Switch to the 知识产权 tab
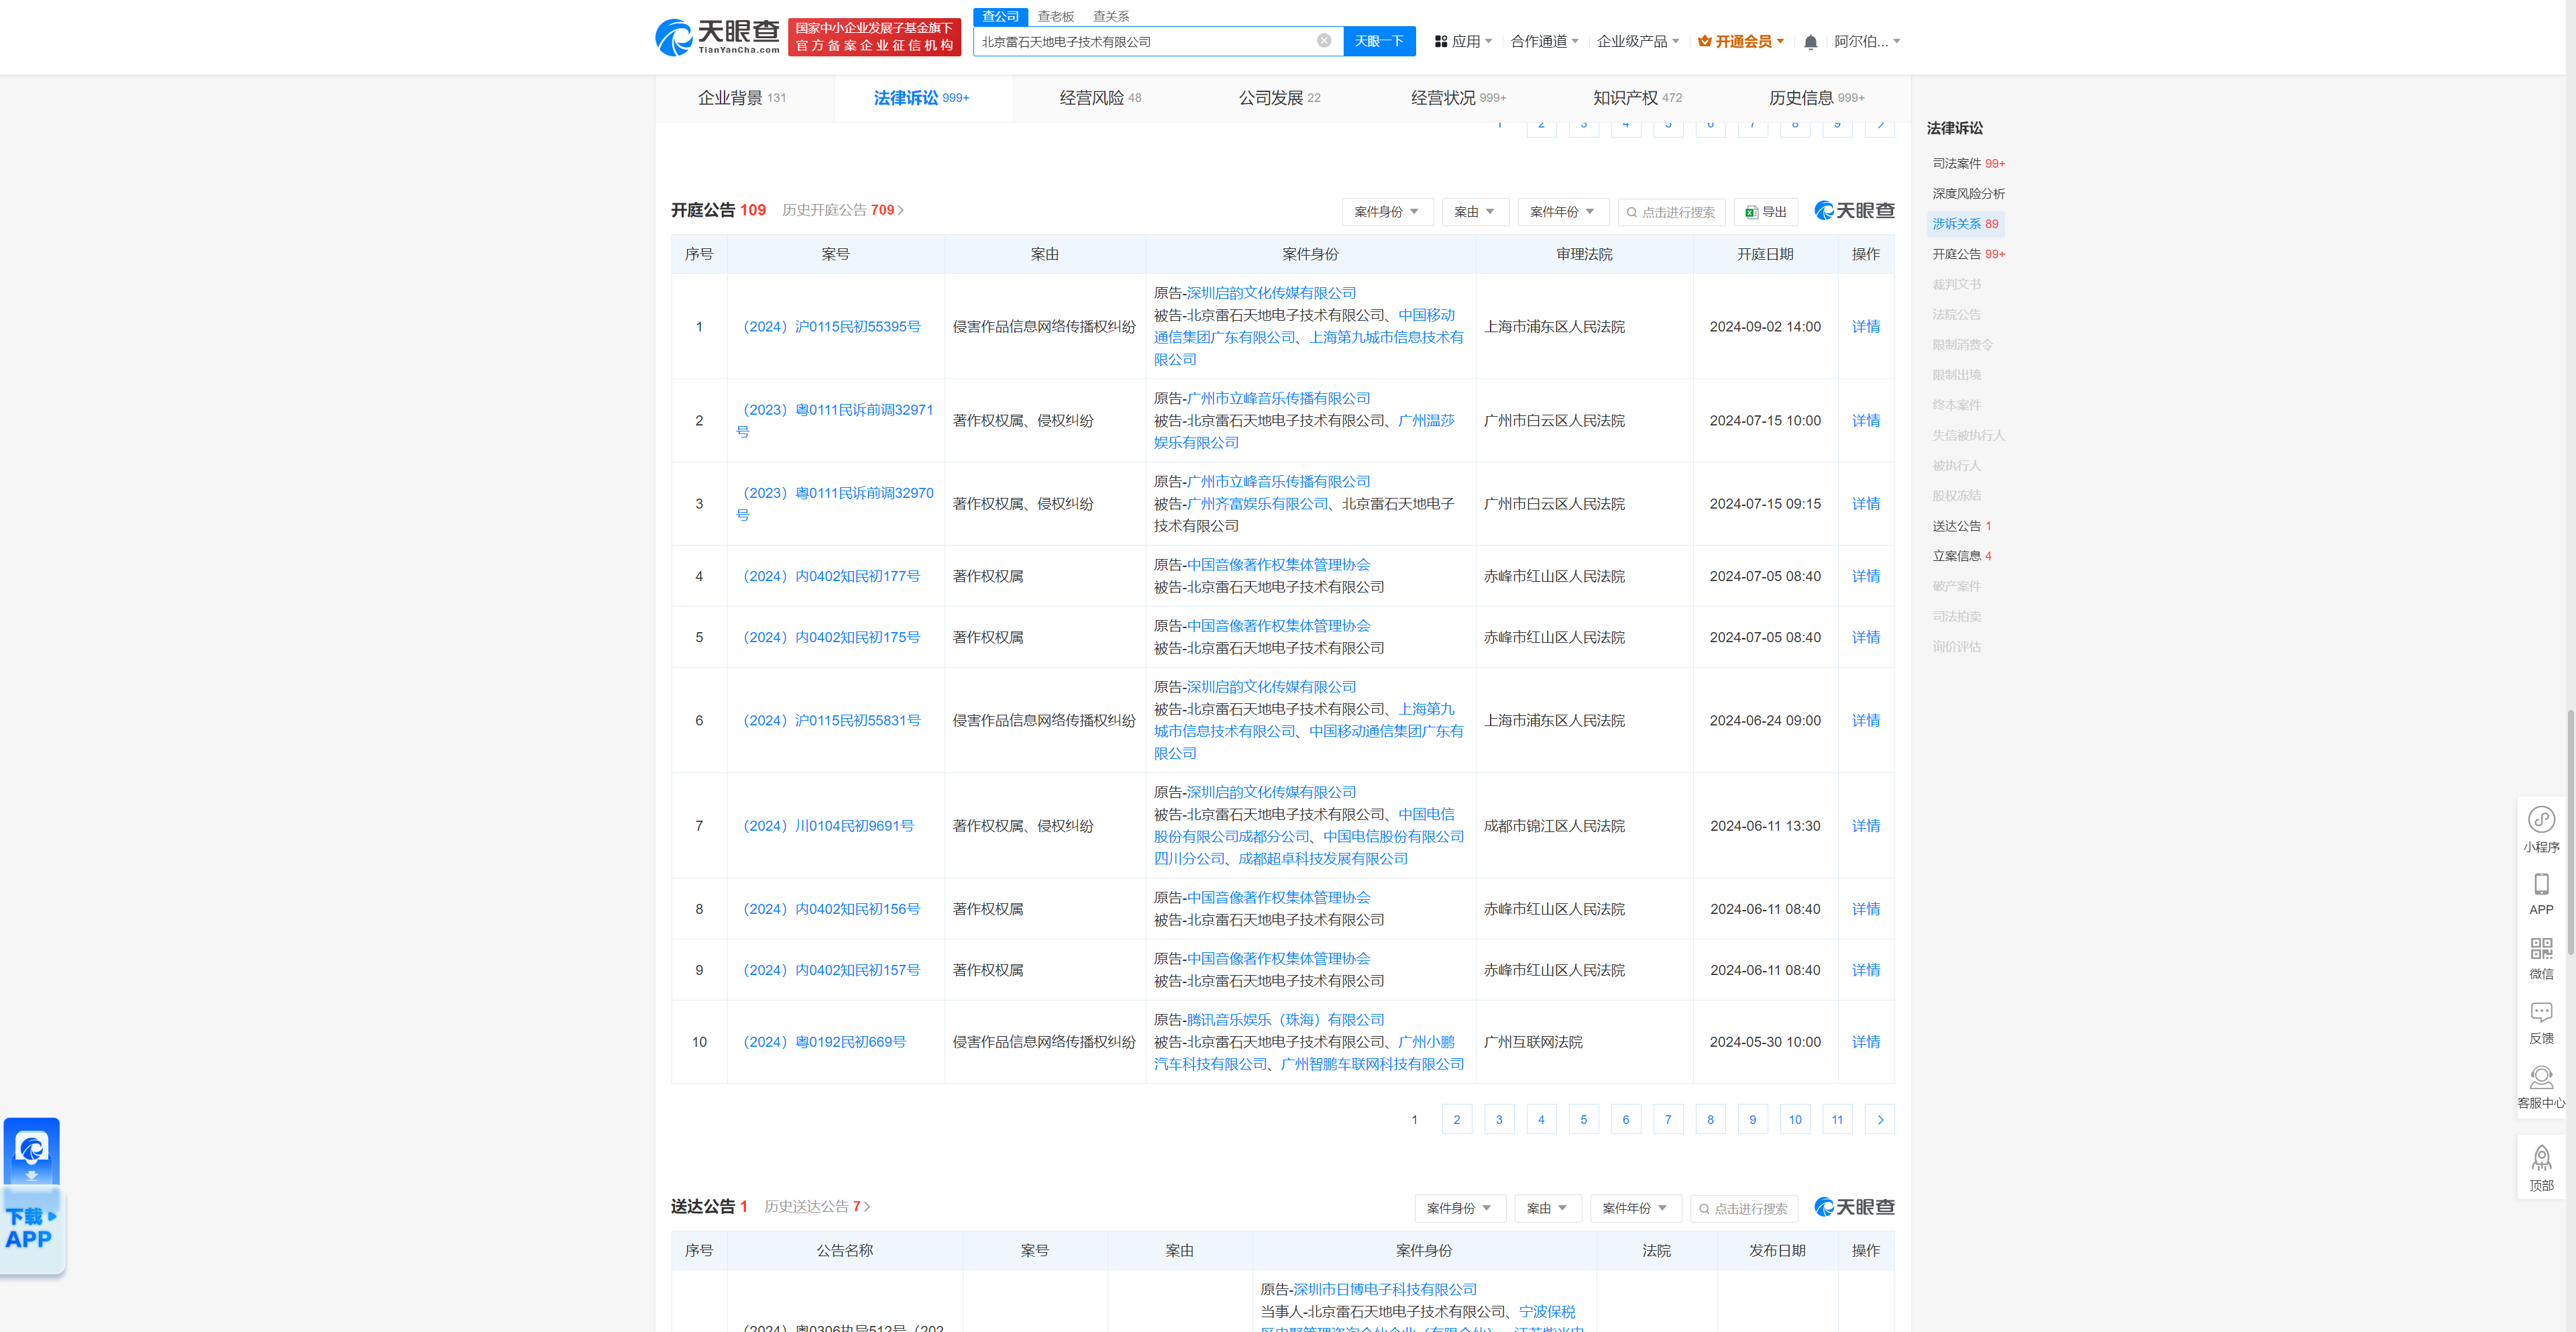This screenshot has width=2576, height=1332. click(1637, 98)
